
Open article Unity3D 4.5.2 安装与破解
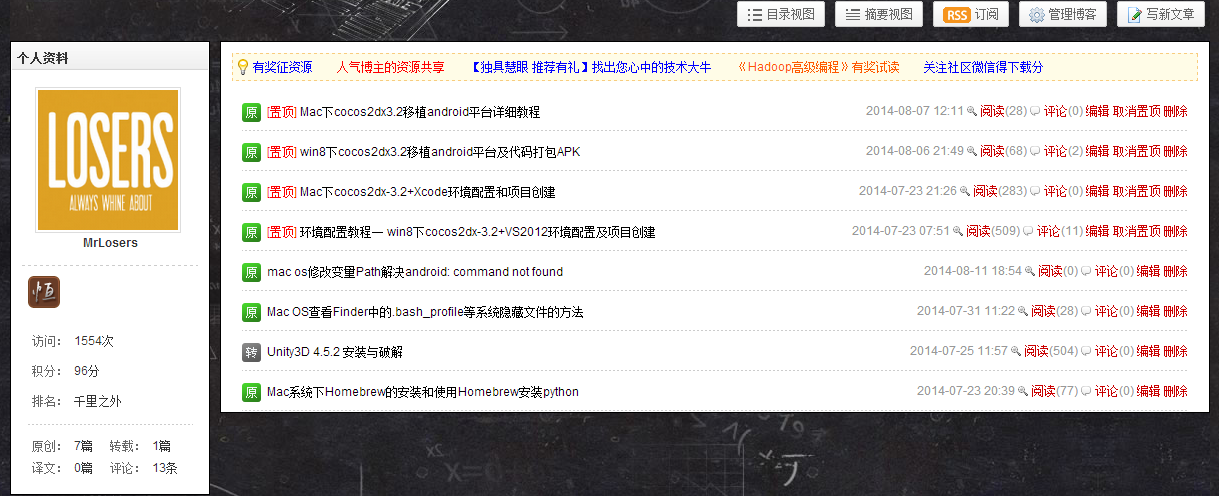pyautogui.click(x=335, y=352)
